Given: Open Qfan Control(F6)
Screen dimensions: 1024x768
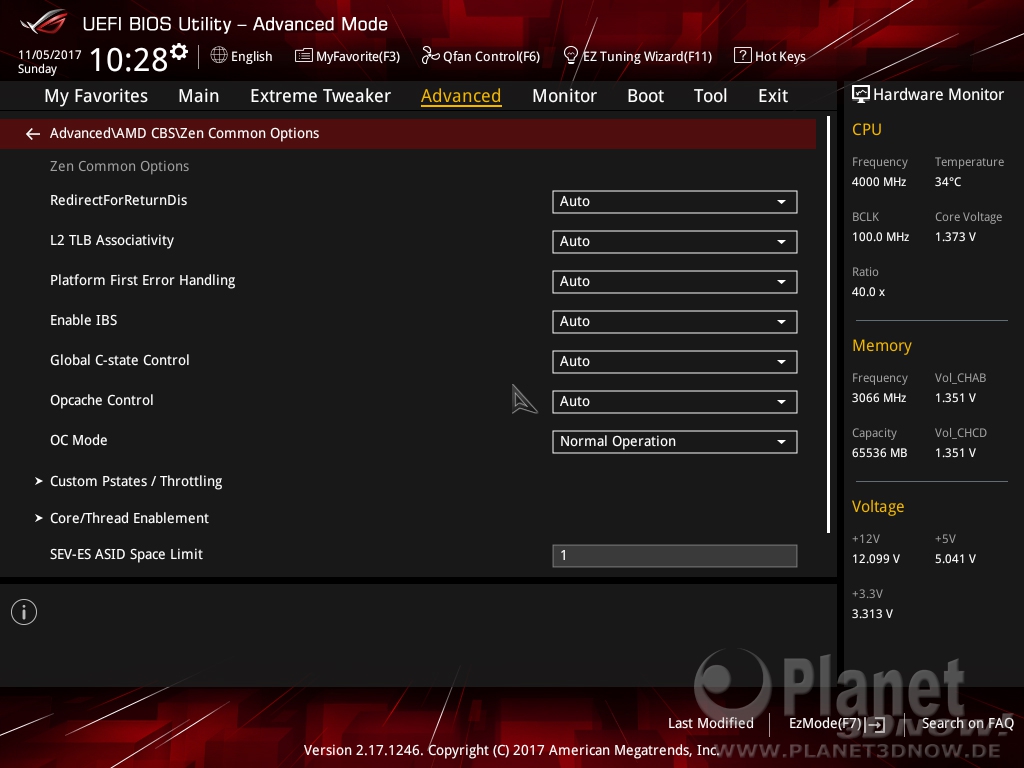Looking at the screenshot, I should (481, 56).
